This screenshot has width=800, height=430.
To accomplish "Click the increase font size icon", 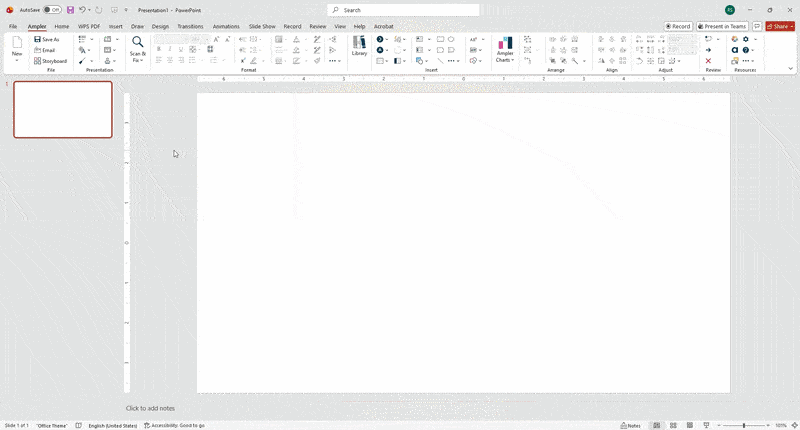I will 216,39.
